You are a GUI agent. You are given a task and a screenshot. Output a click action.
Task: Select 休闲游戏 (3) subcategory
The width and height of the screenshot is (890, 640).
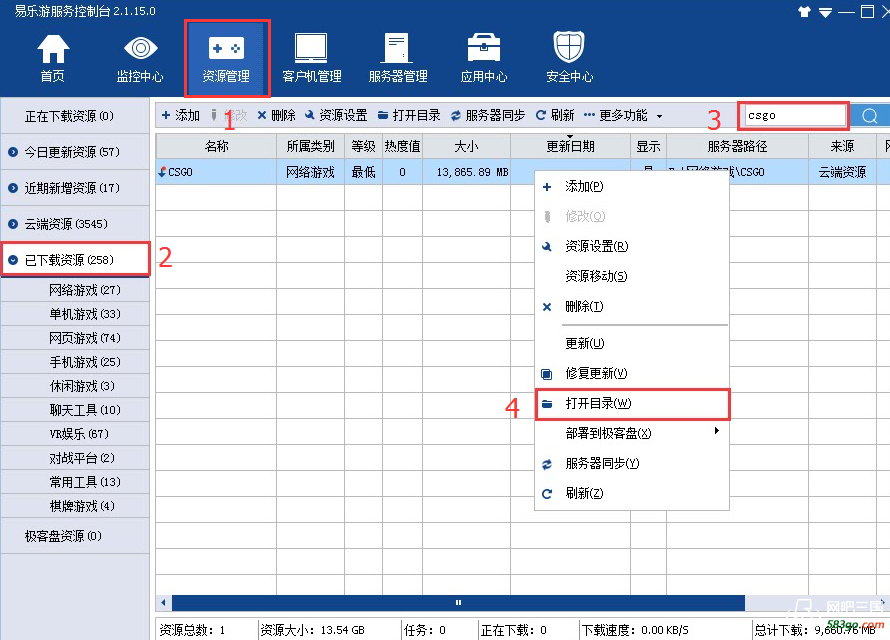(75, 386)
